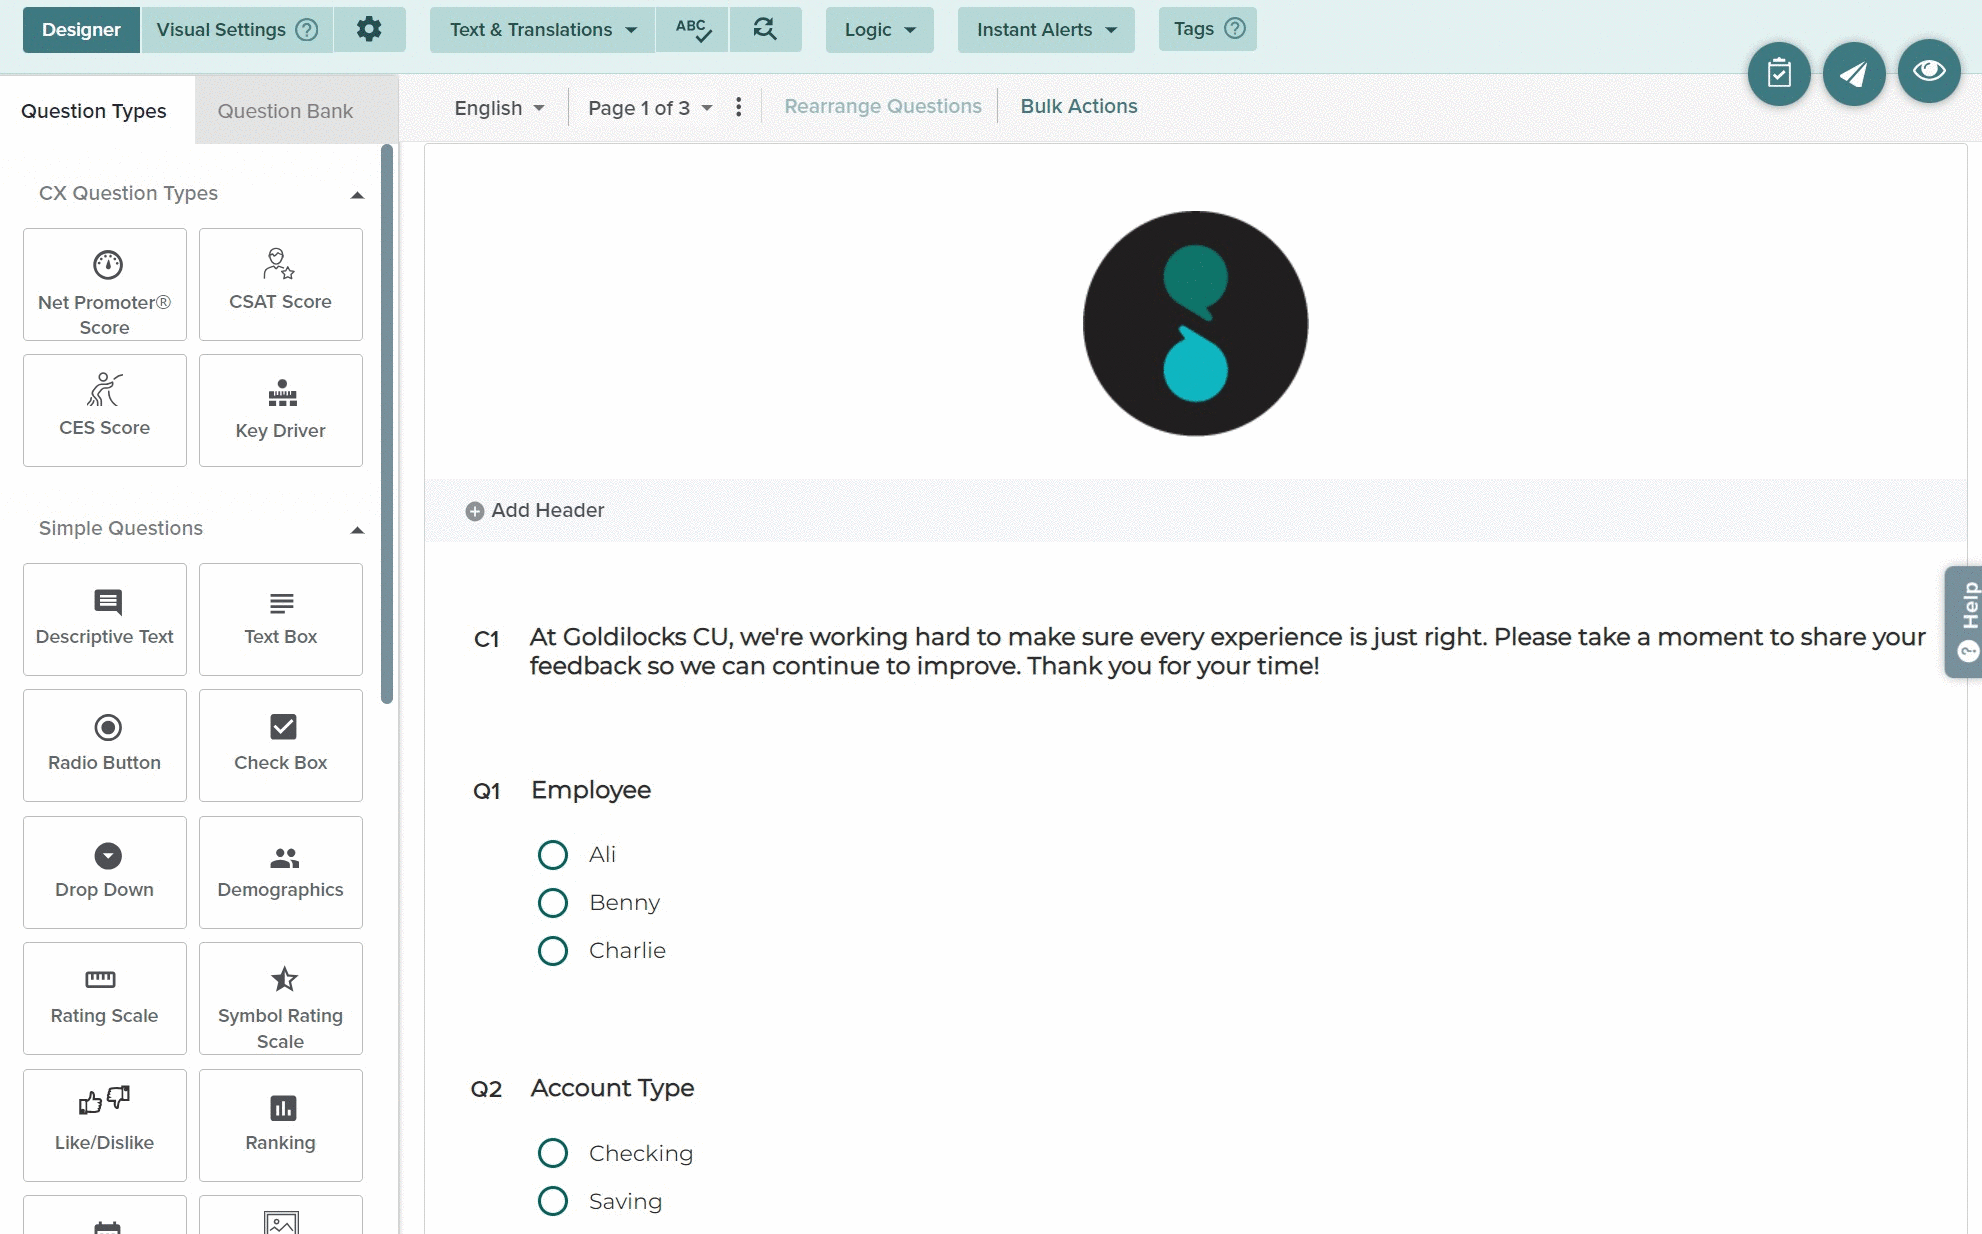This screenshot has width=1982, height=1234.
Task: Select the Charlie radio option
Action: tap(553, 951)
